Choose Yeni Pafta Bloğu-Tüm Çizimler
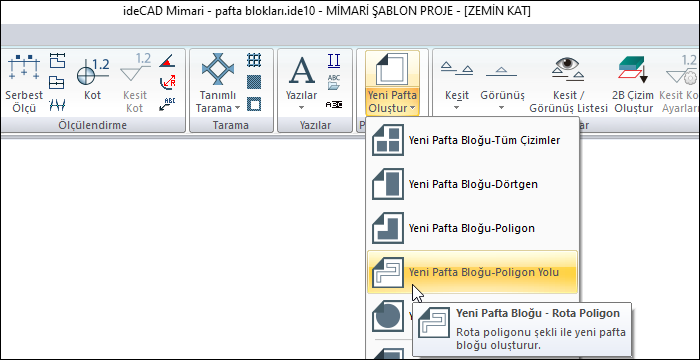This screenshot has height=360, width=700. tap(472, 140)
